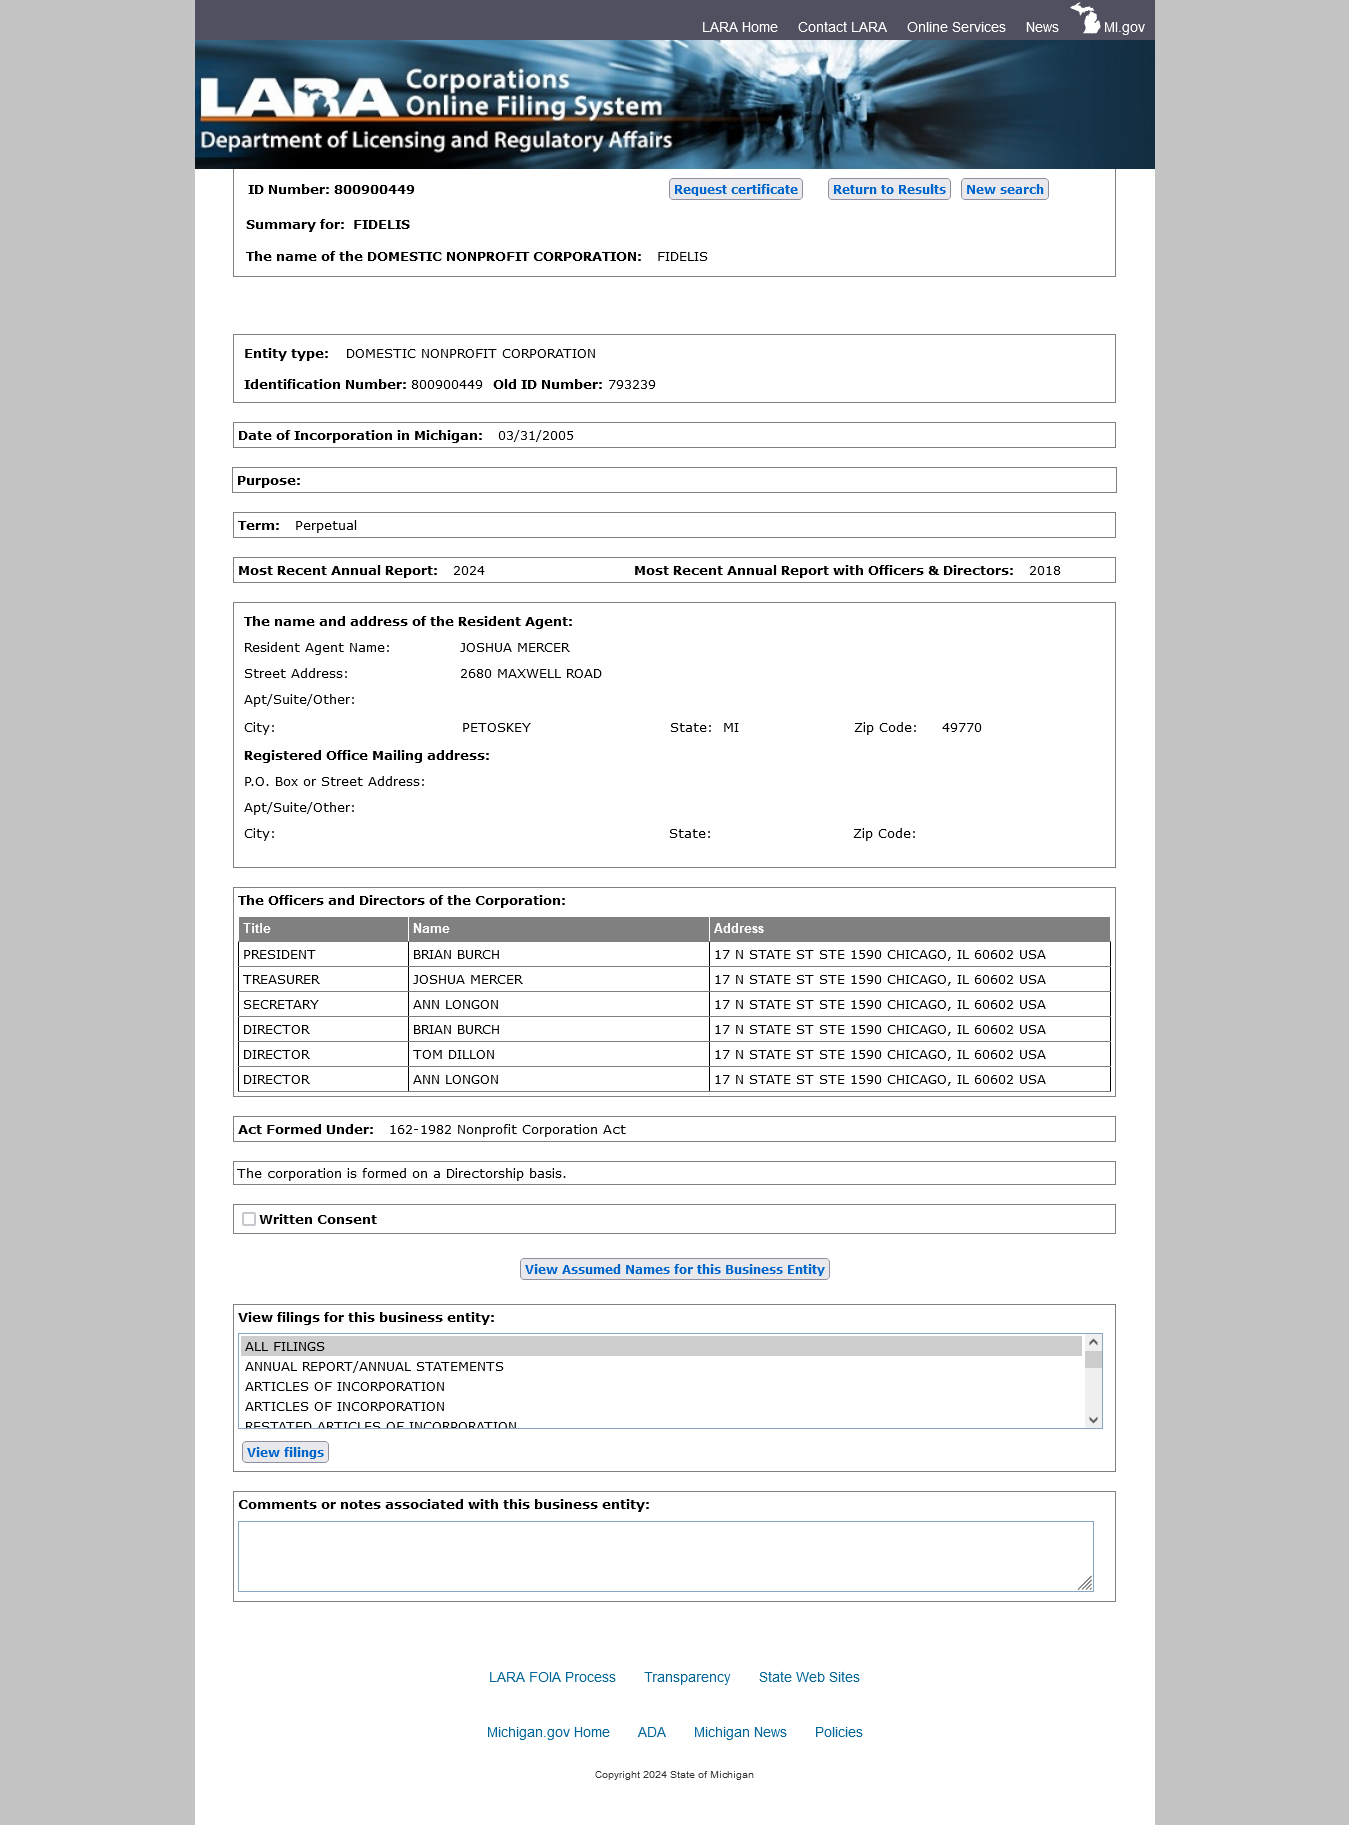Open News in top navigation
The width and height of the screenshot is (1349, 1825).
pos(1041,27)
